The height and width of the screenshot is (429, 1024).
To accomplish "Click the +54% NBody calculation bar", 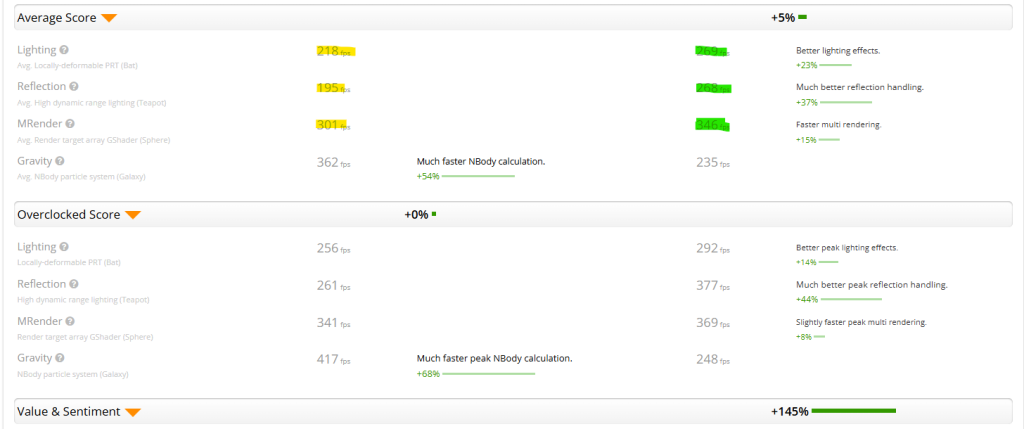I will tap(478, 176).
